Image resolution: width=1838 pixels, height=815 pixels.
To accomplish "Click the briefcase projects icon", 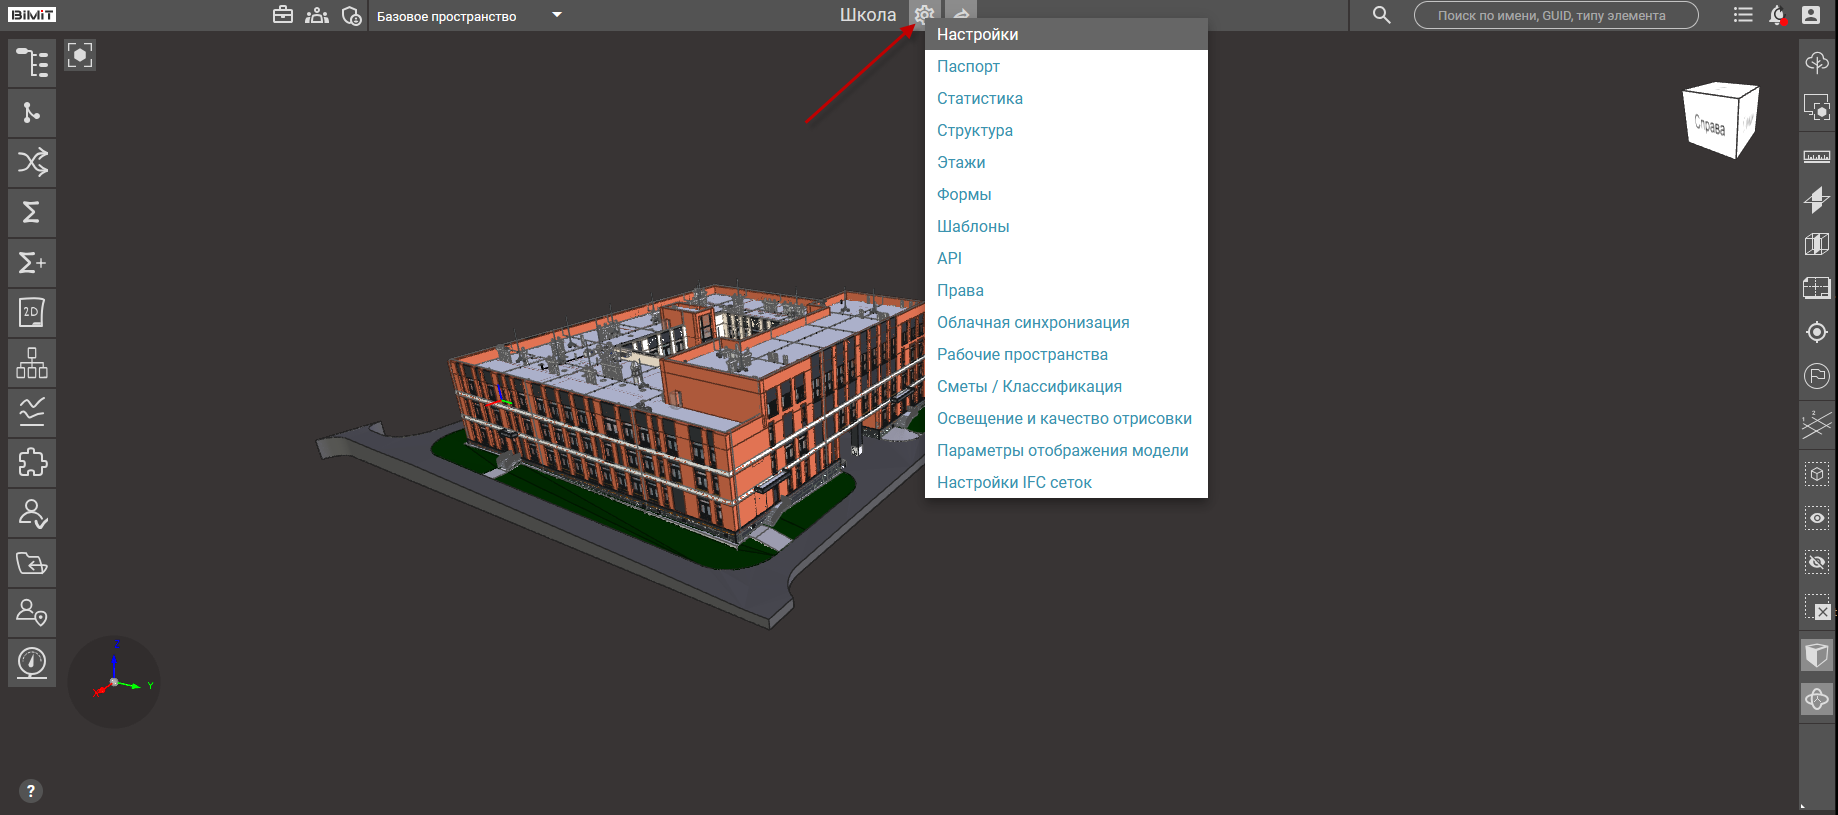I will coord(283,15).
